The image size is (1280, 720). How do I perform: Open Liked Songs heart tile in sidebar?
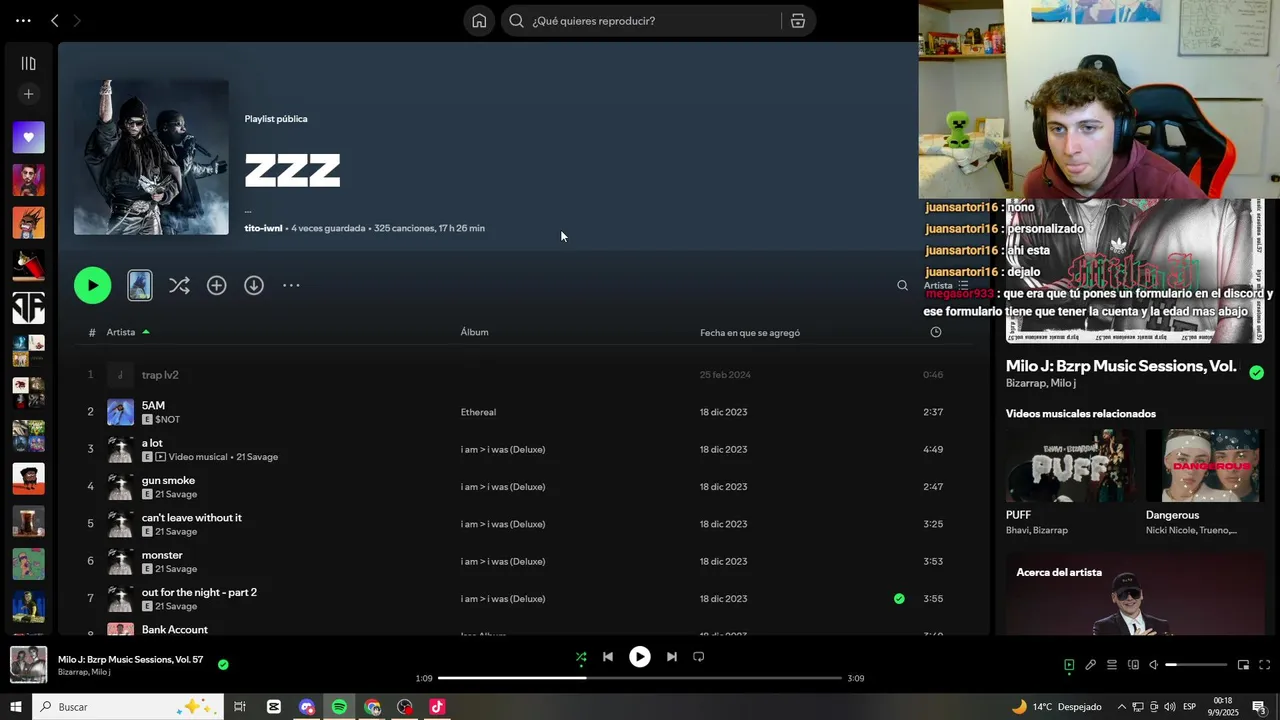tap(28, 137)
